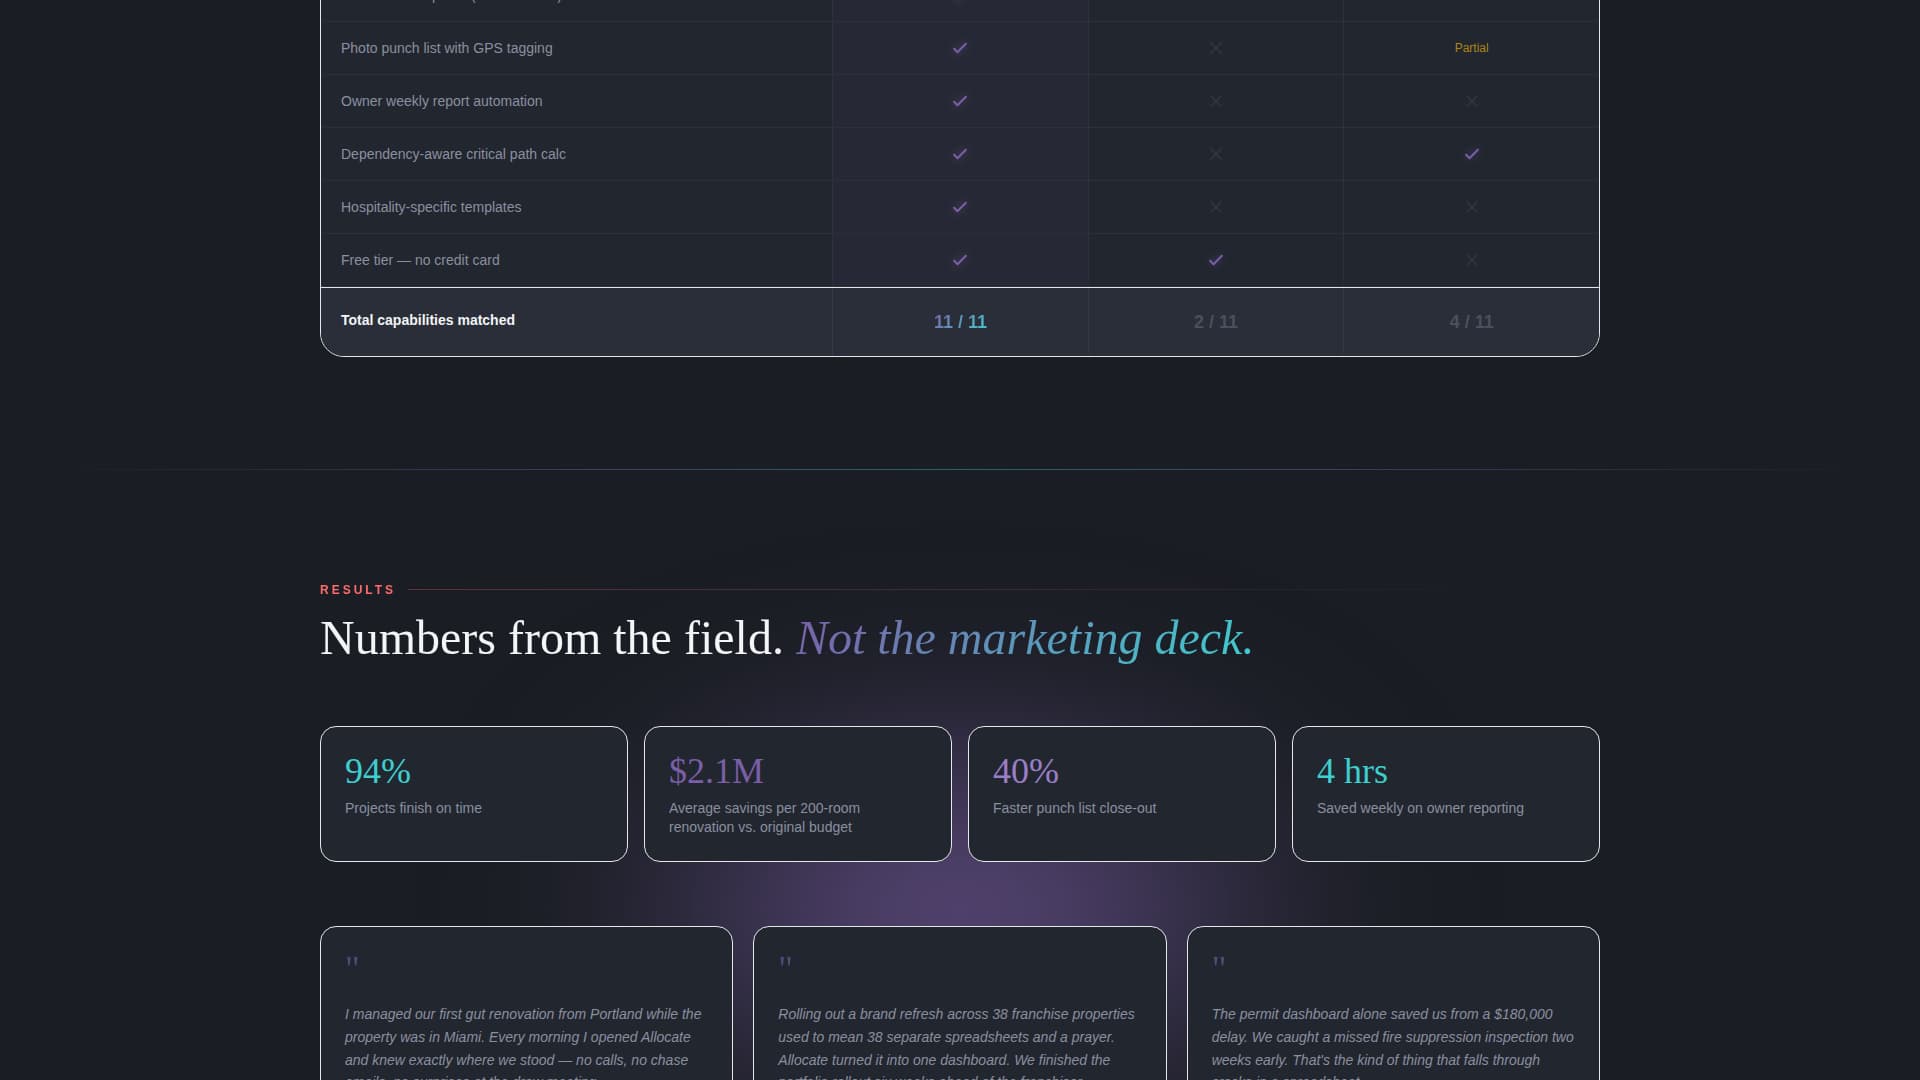Click the '11 / 11' total score

[x=960, y=322]
